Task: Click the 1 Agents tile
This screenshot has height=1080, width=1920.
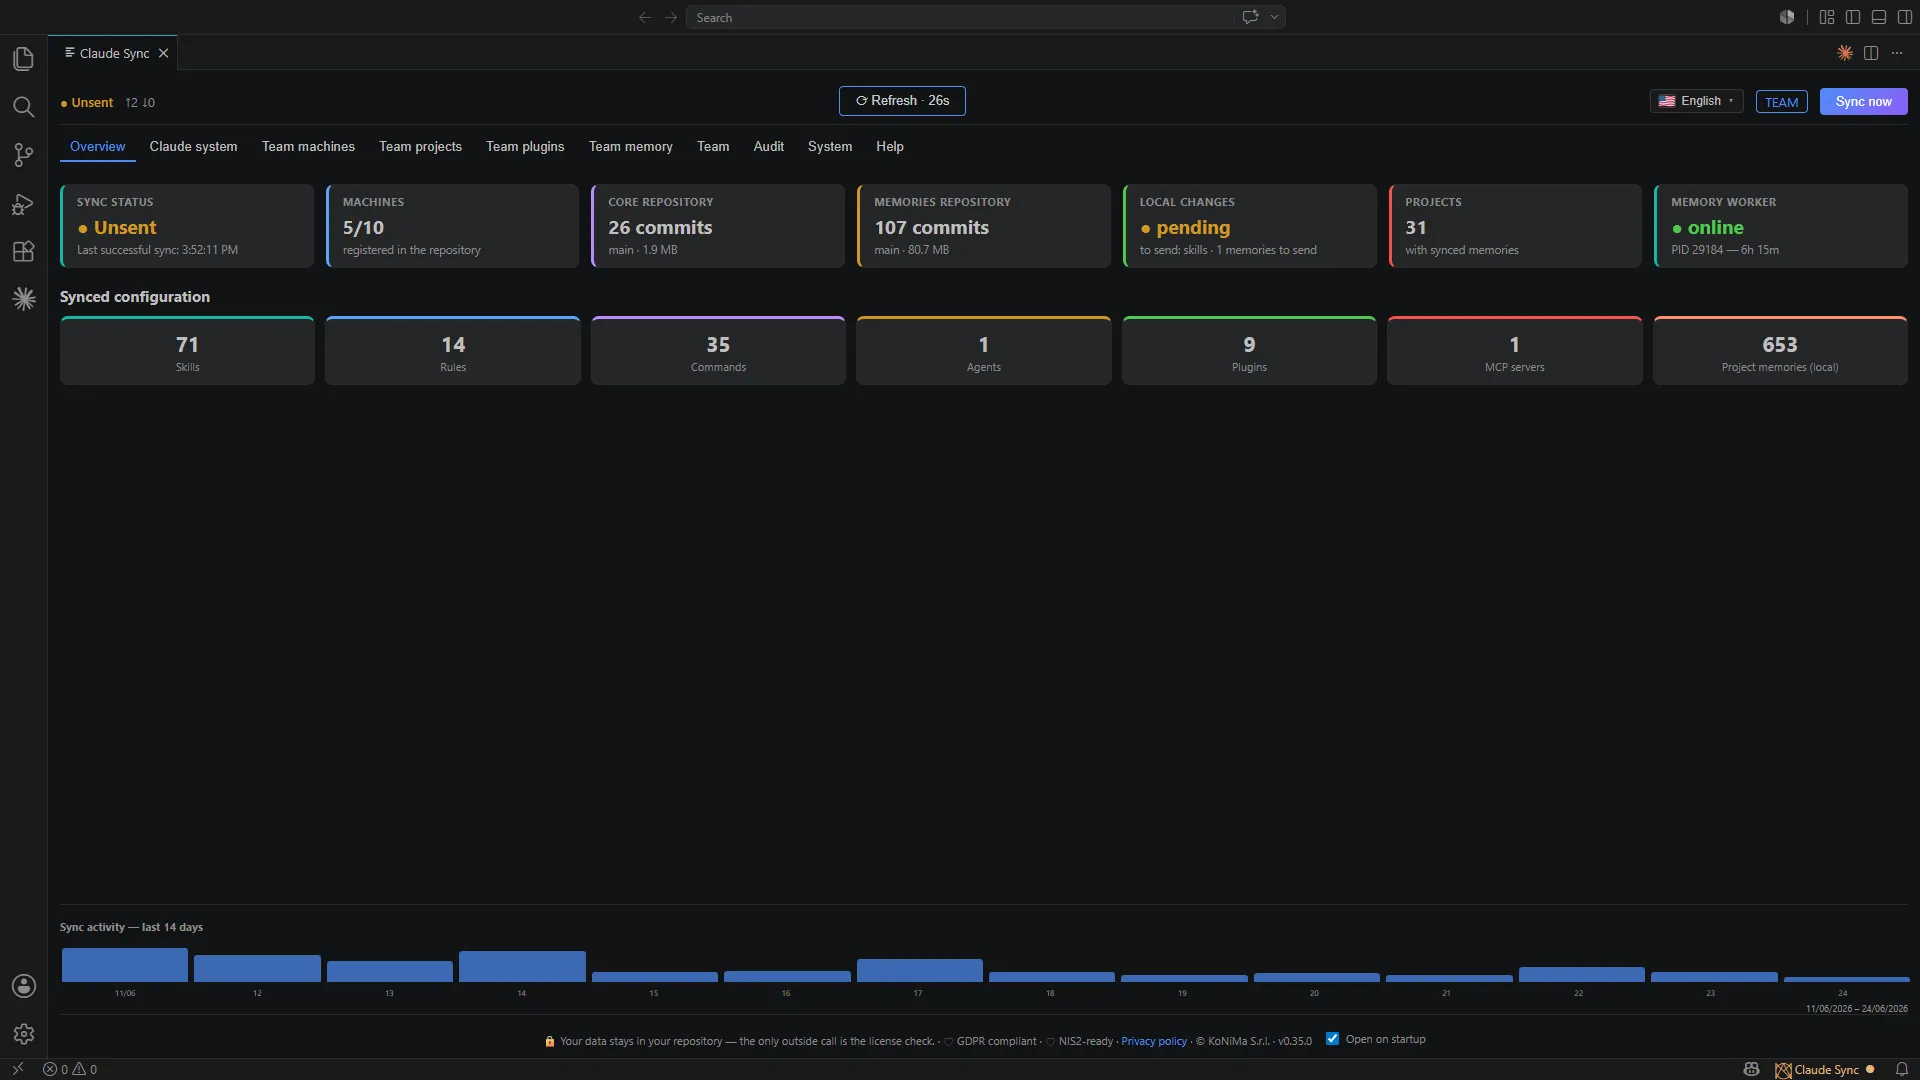Action: tap(984, 351)
